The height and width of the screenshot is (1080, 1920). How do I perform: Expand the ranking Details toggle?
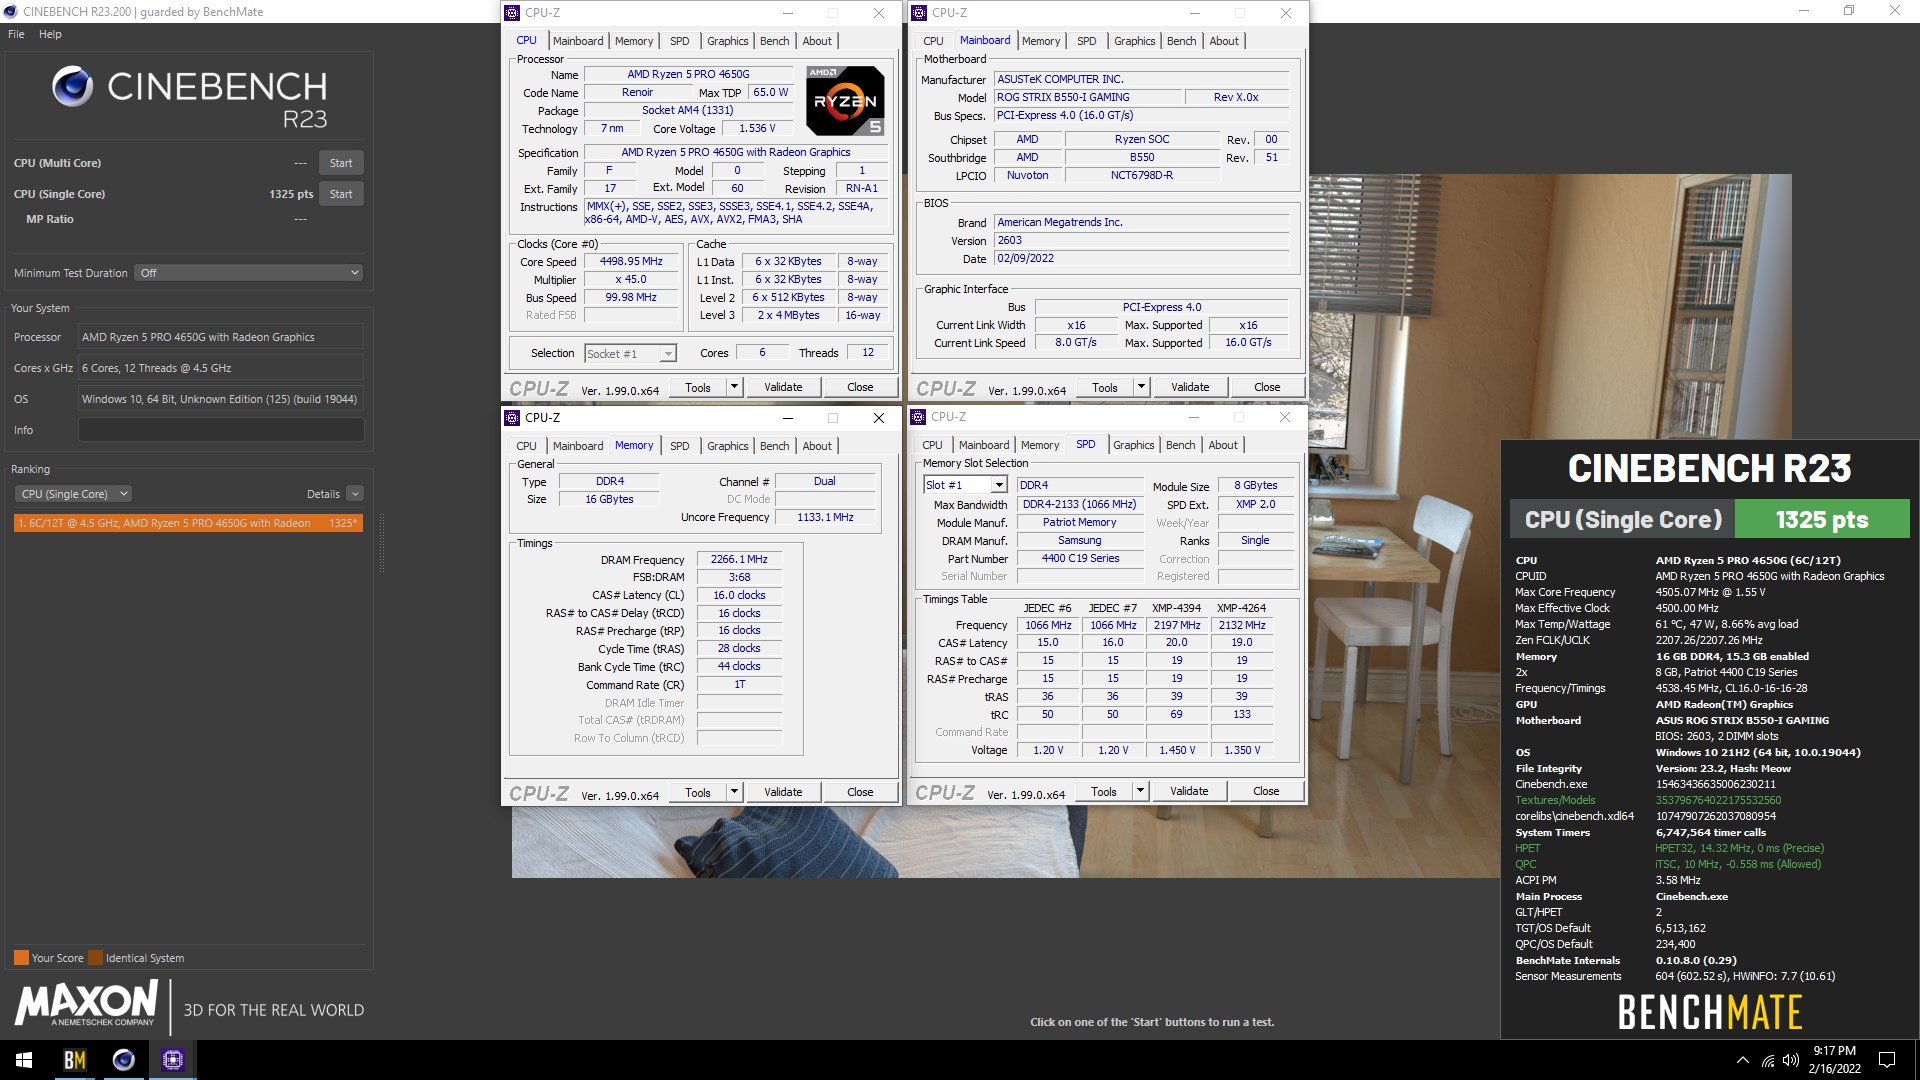(355, 494)
